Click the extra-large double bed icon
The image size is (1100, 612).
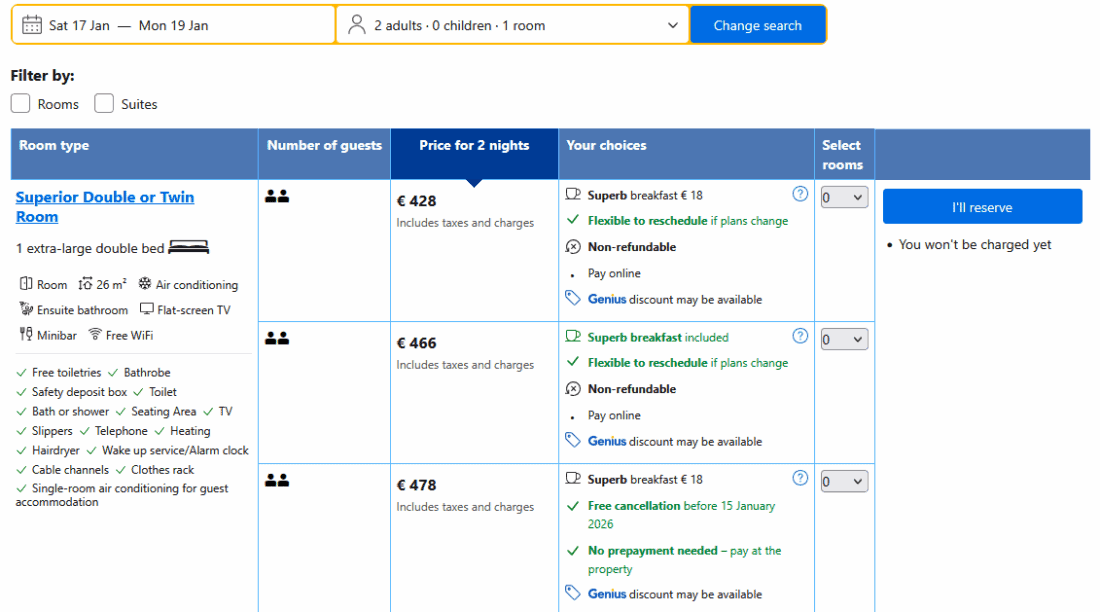point(189,247)
